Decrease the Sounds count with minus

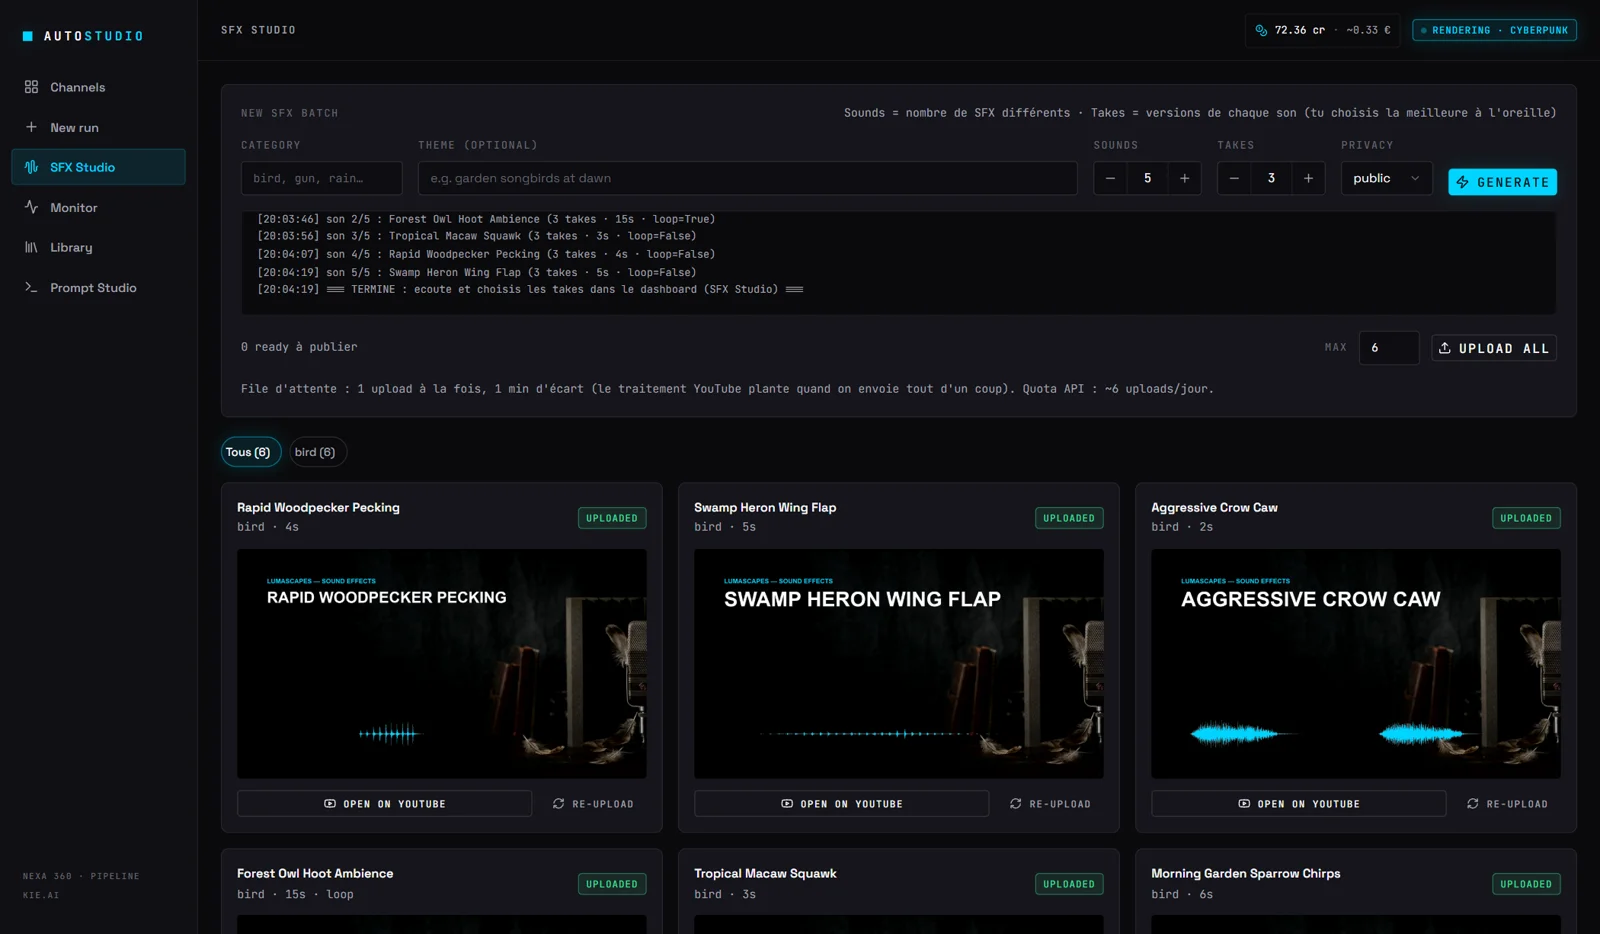[x=1110, y=178]
